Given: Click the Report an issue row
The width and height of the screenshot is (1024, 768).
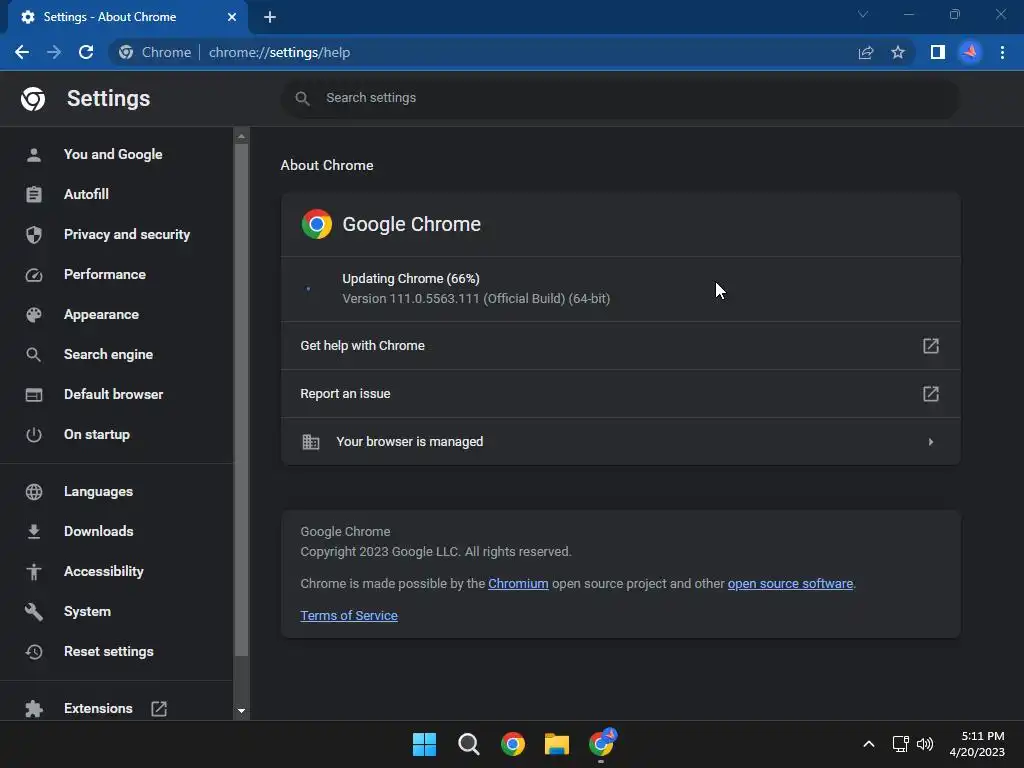Looking at the screenshot, I should pos(620,394).
